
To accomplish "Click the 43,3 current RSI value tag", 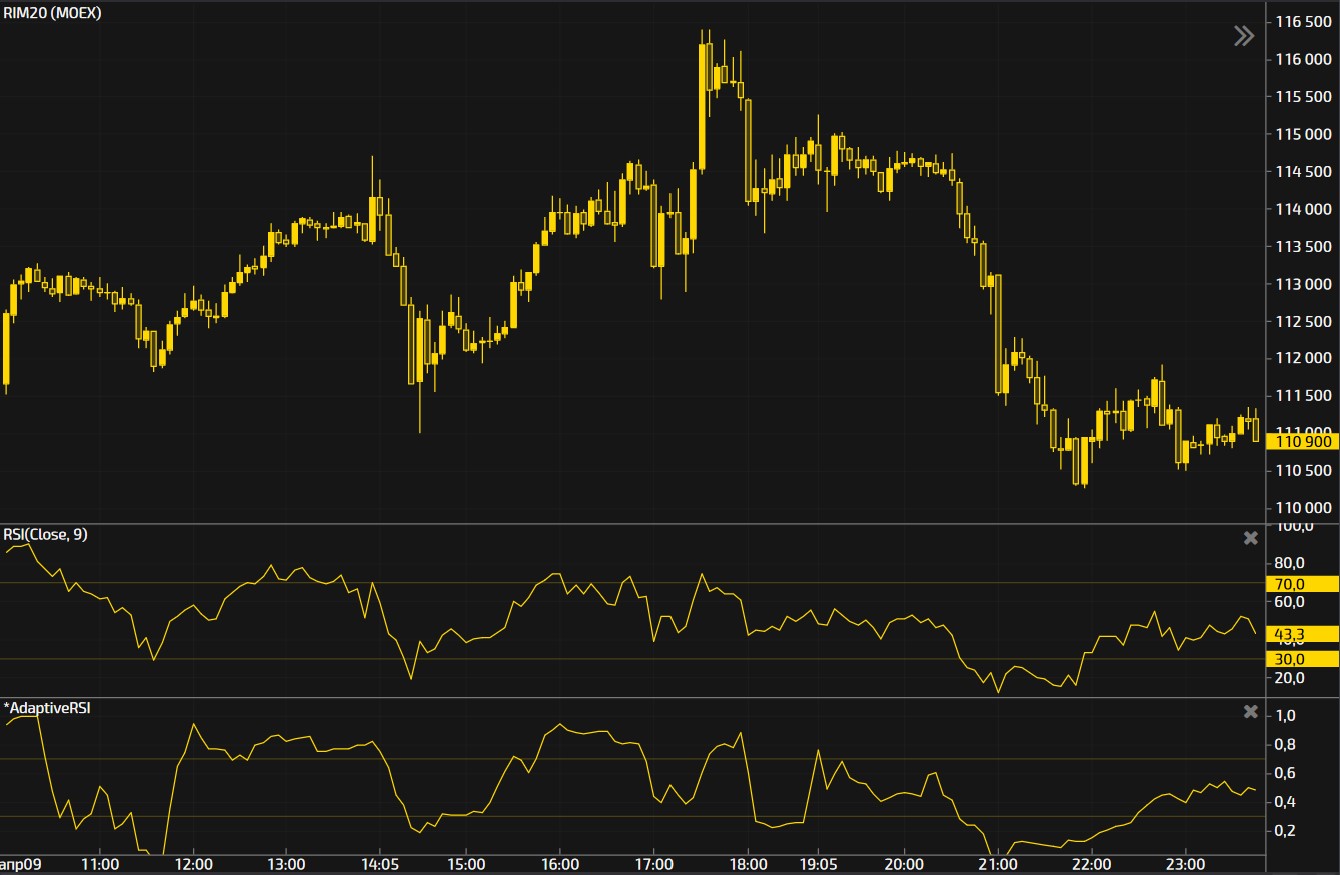I will point(1302,634).
